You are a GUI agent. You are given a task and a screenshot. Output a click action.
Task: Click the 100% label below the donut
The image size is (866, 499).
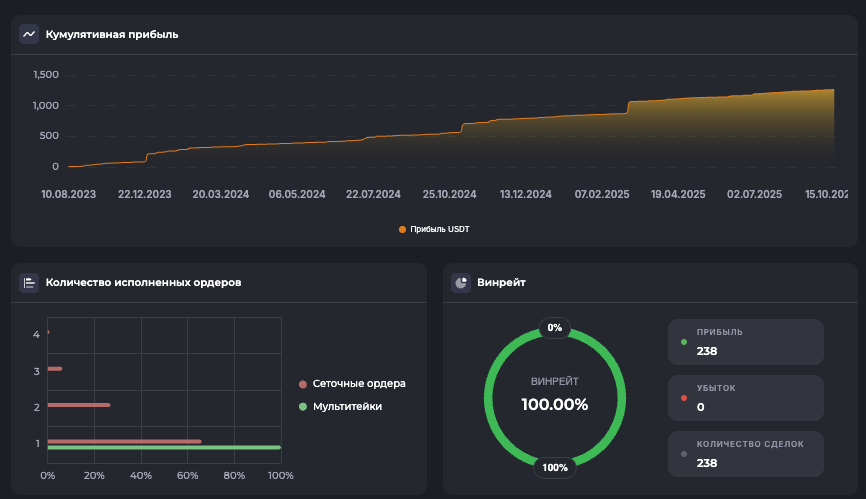tap(555, 467)
